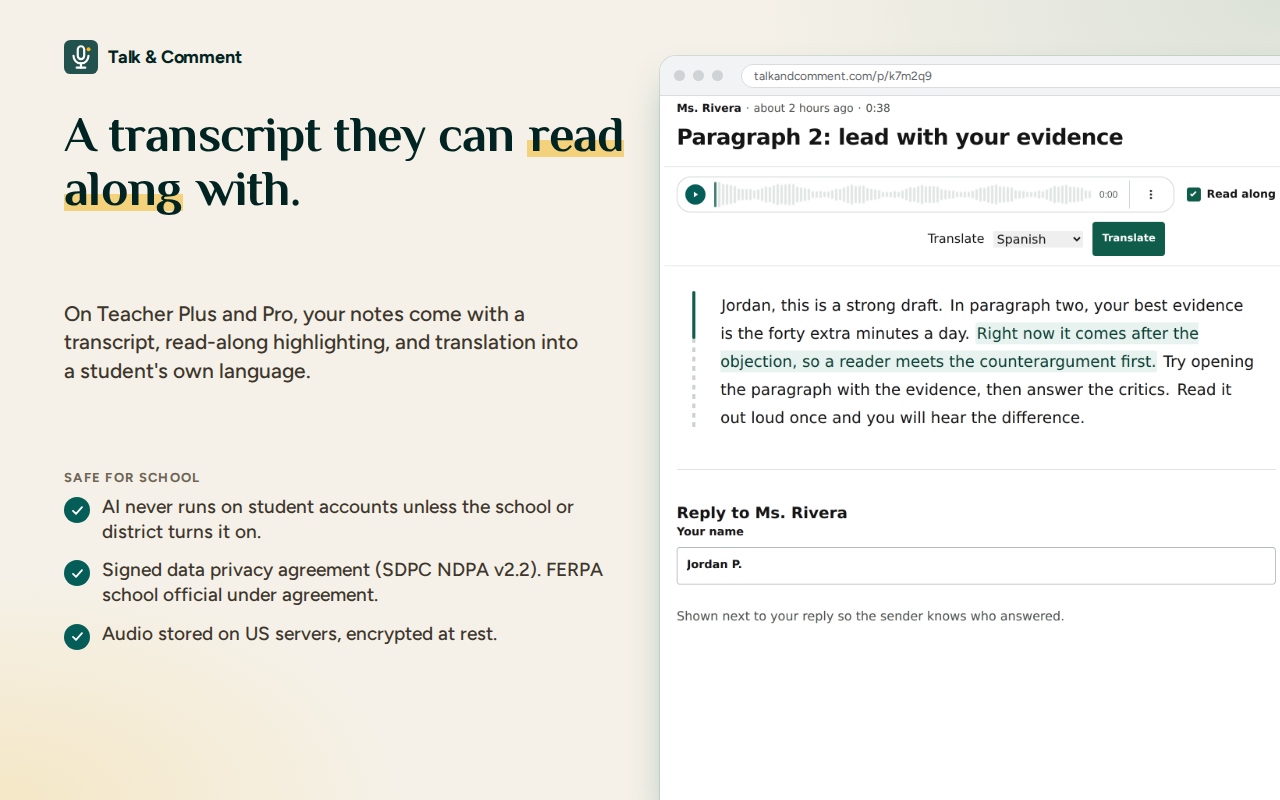
Task: Seek within the audio waveform
Action: coord(902,195)
